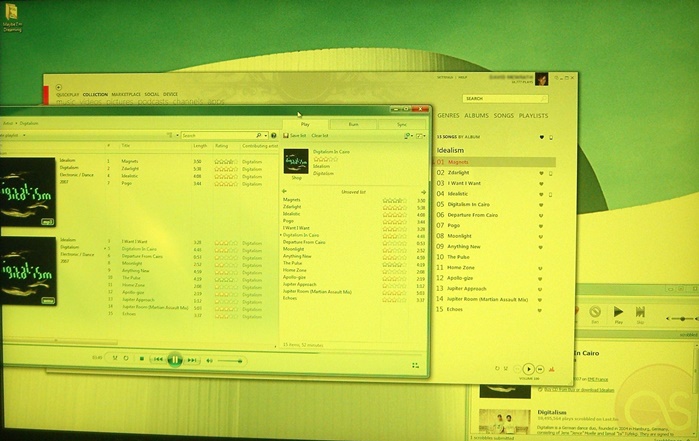Open Social in Zune navigation
This screenshot has height=441, width=699.
[152, 95]
